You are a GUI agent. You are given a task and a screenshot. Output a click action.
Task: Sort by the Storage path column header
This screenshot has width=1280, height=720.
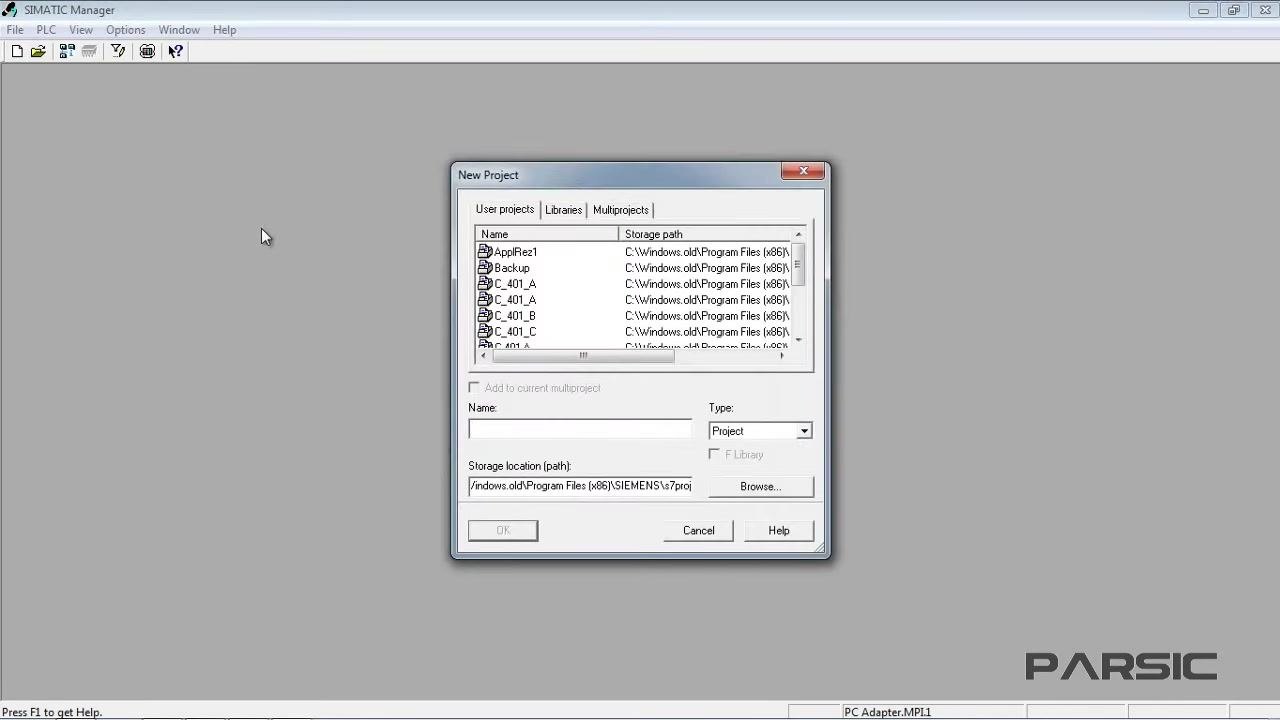coord(704,234)
